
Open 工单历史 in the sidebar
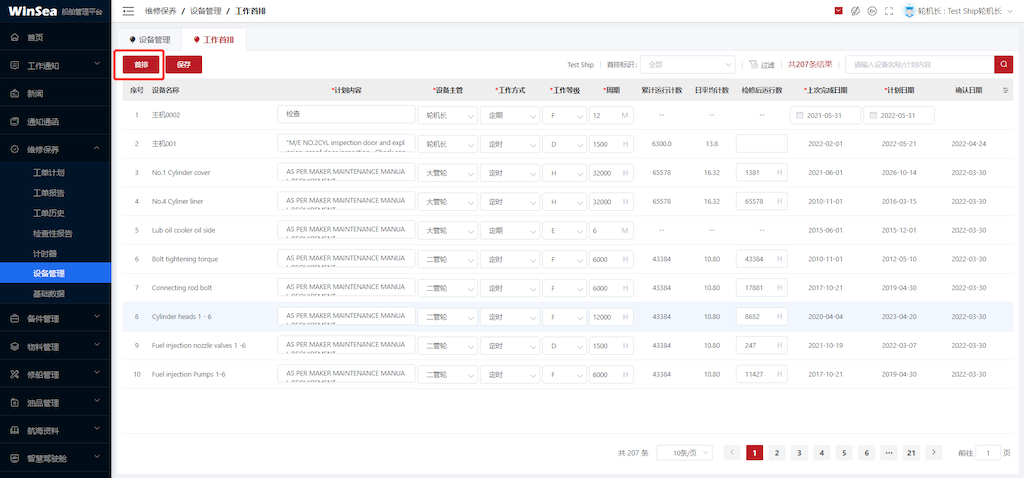tap(48, 213)
